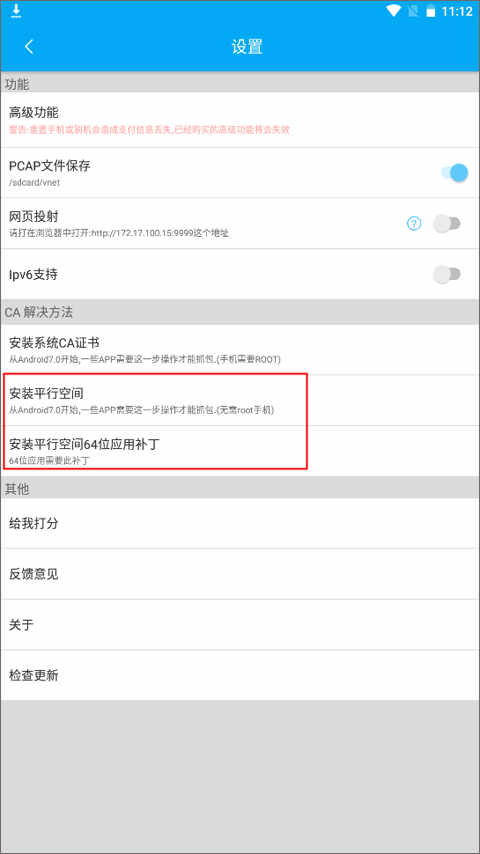Tap 给我打分 to rate
Viewport: 480px width, 854px height.
click(x=240, y=523)
